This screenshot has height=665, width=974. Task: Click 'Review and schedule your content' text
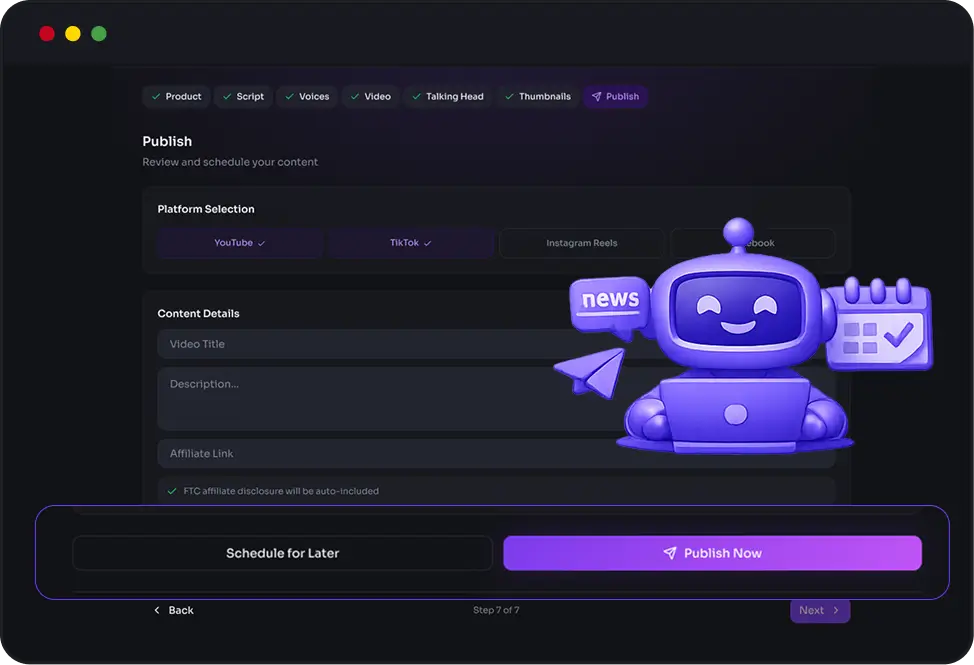[x=230, y=162]
